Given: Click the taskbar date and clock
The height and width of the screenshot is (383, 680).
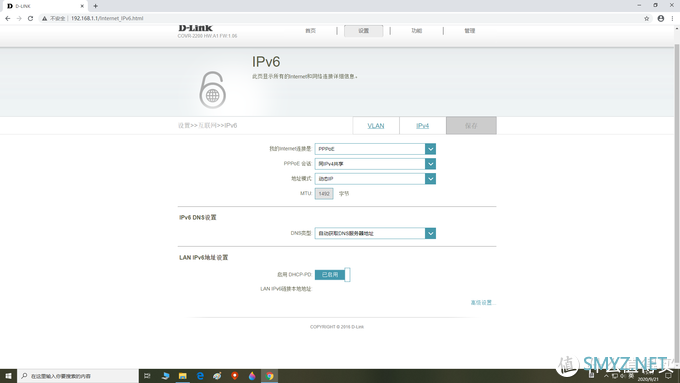Looking at the screenshot, I should coord(648,376).
